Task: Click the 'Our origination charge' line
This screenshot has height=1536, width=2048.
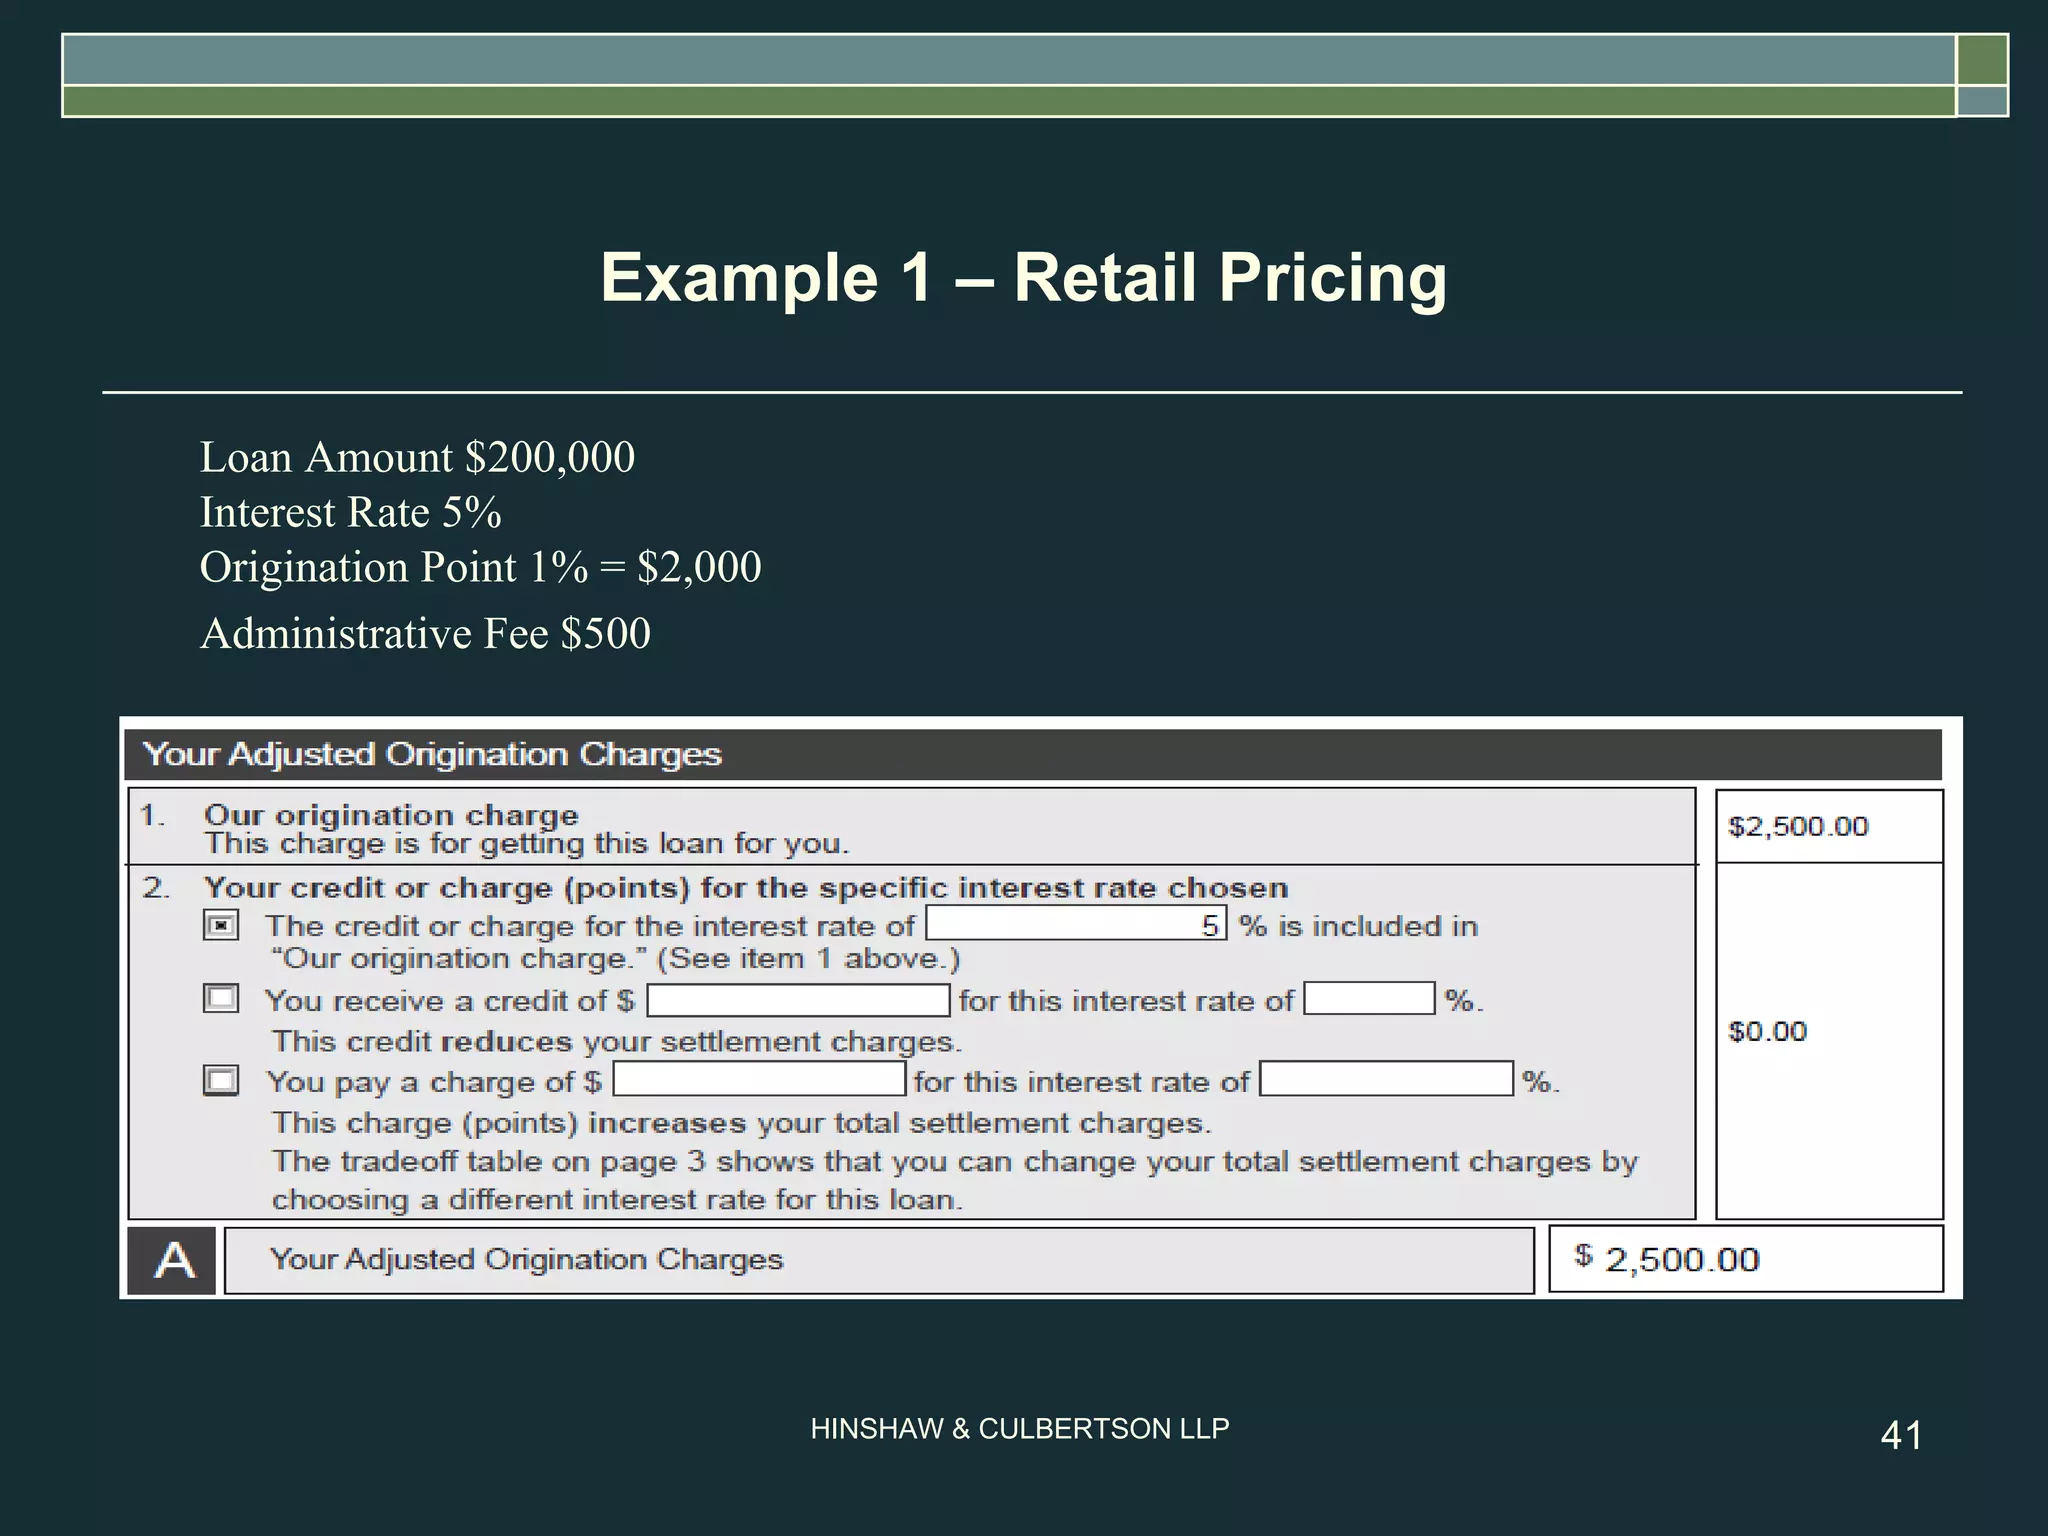Action: [391, 815]
